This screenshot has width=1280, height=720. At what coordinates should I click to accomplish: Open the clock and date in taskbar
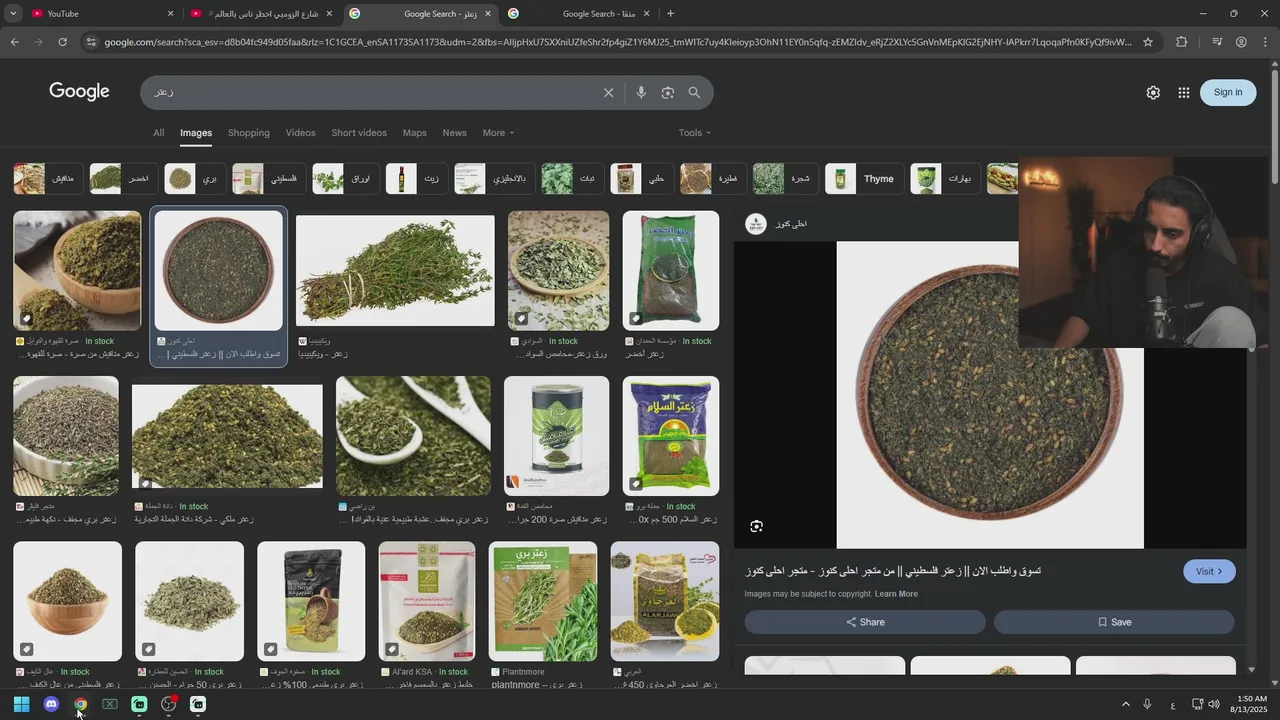(1251, 704)
